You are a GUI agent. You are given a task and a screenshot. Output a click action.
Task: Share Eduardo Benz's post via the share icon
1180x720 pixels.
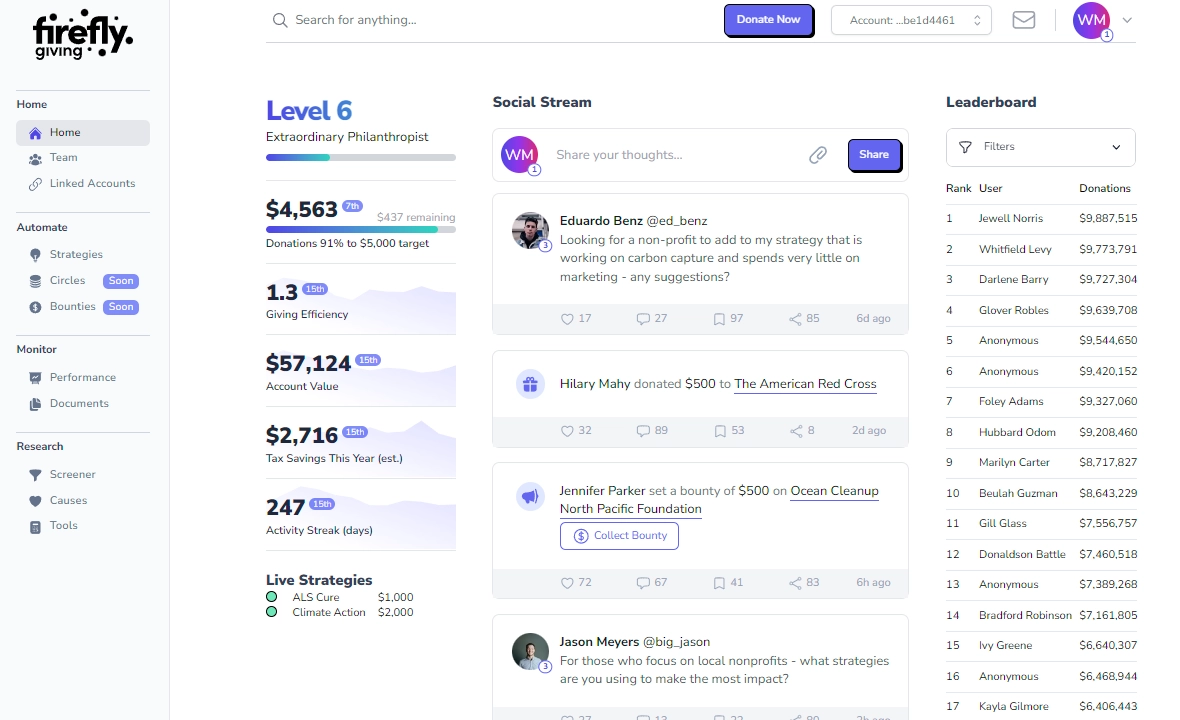click(x=794, y=318)
